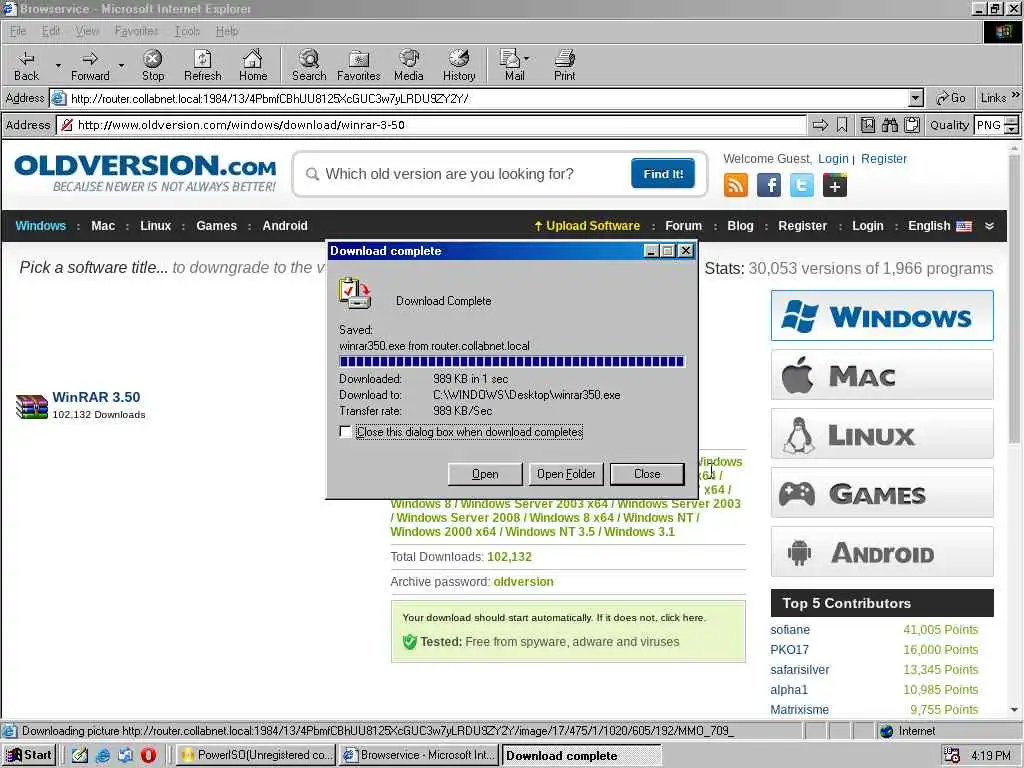Click the binoculars find icon
The width and height of the screenshot is (1024, 768).
[x=889, y=125]
